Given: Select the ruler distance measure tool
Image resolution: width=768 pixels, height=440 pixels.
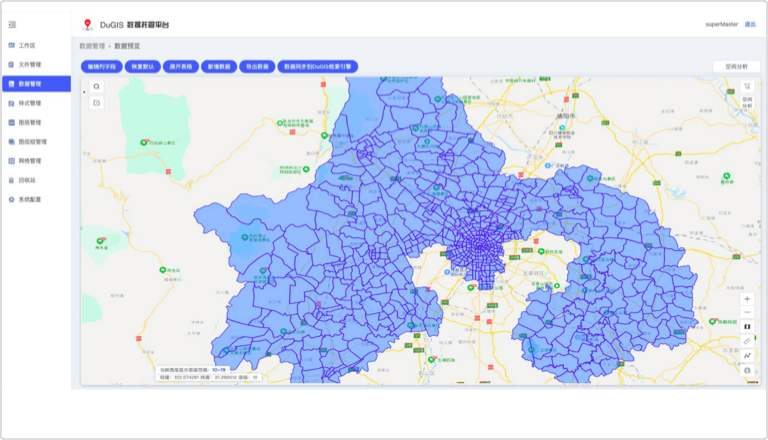Looking at the screenshot, I should (747, 341).
